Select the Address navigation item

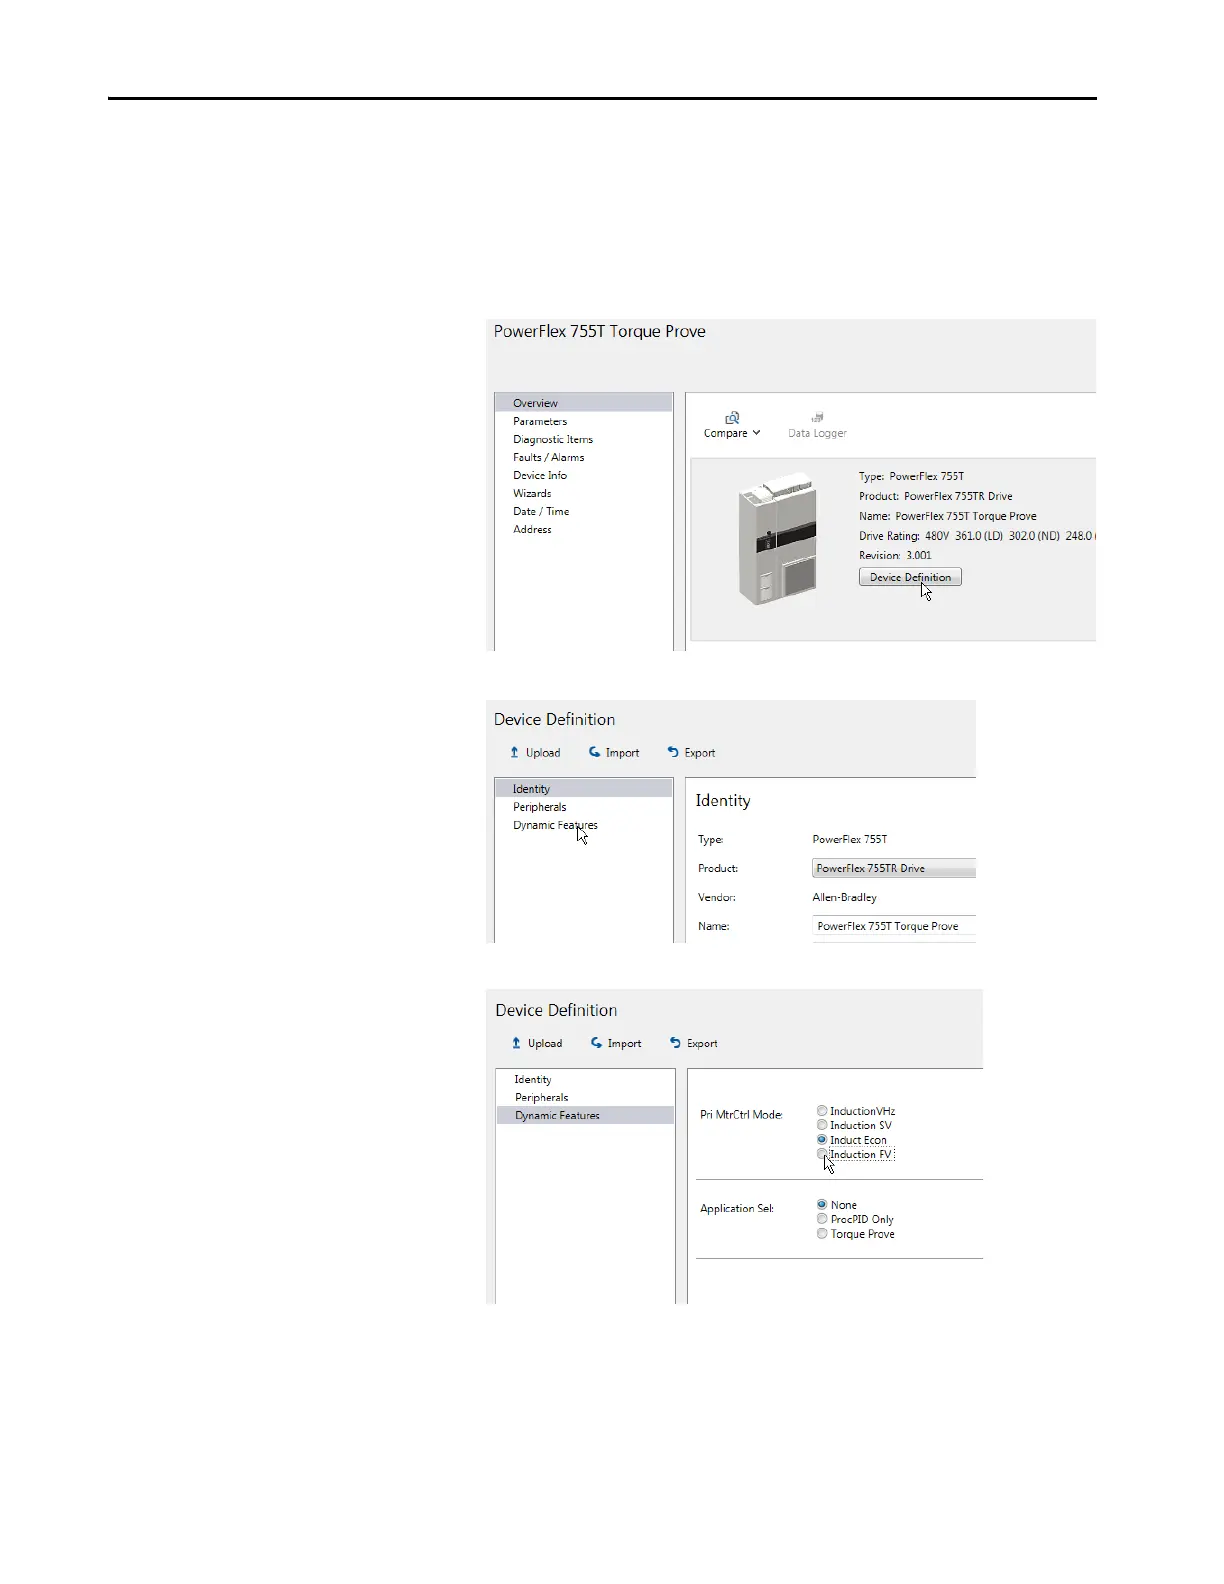tap(532, 529)
